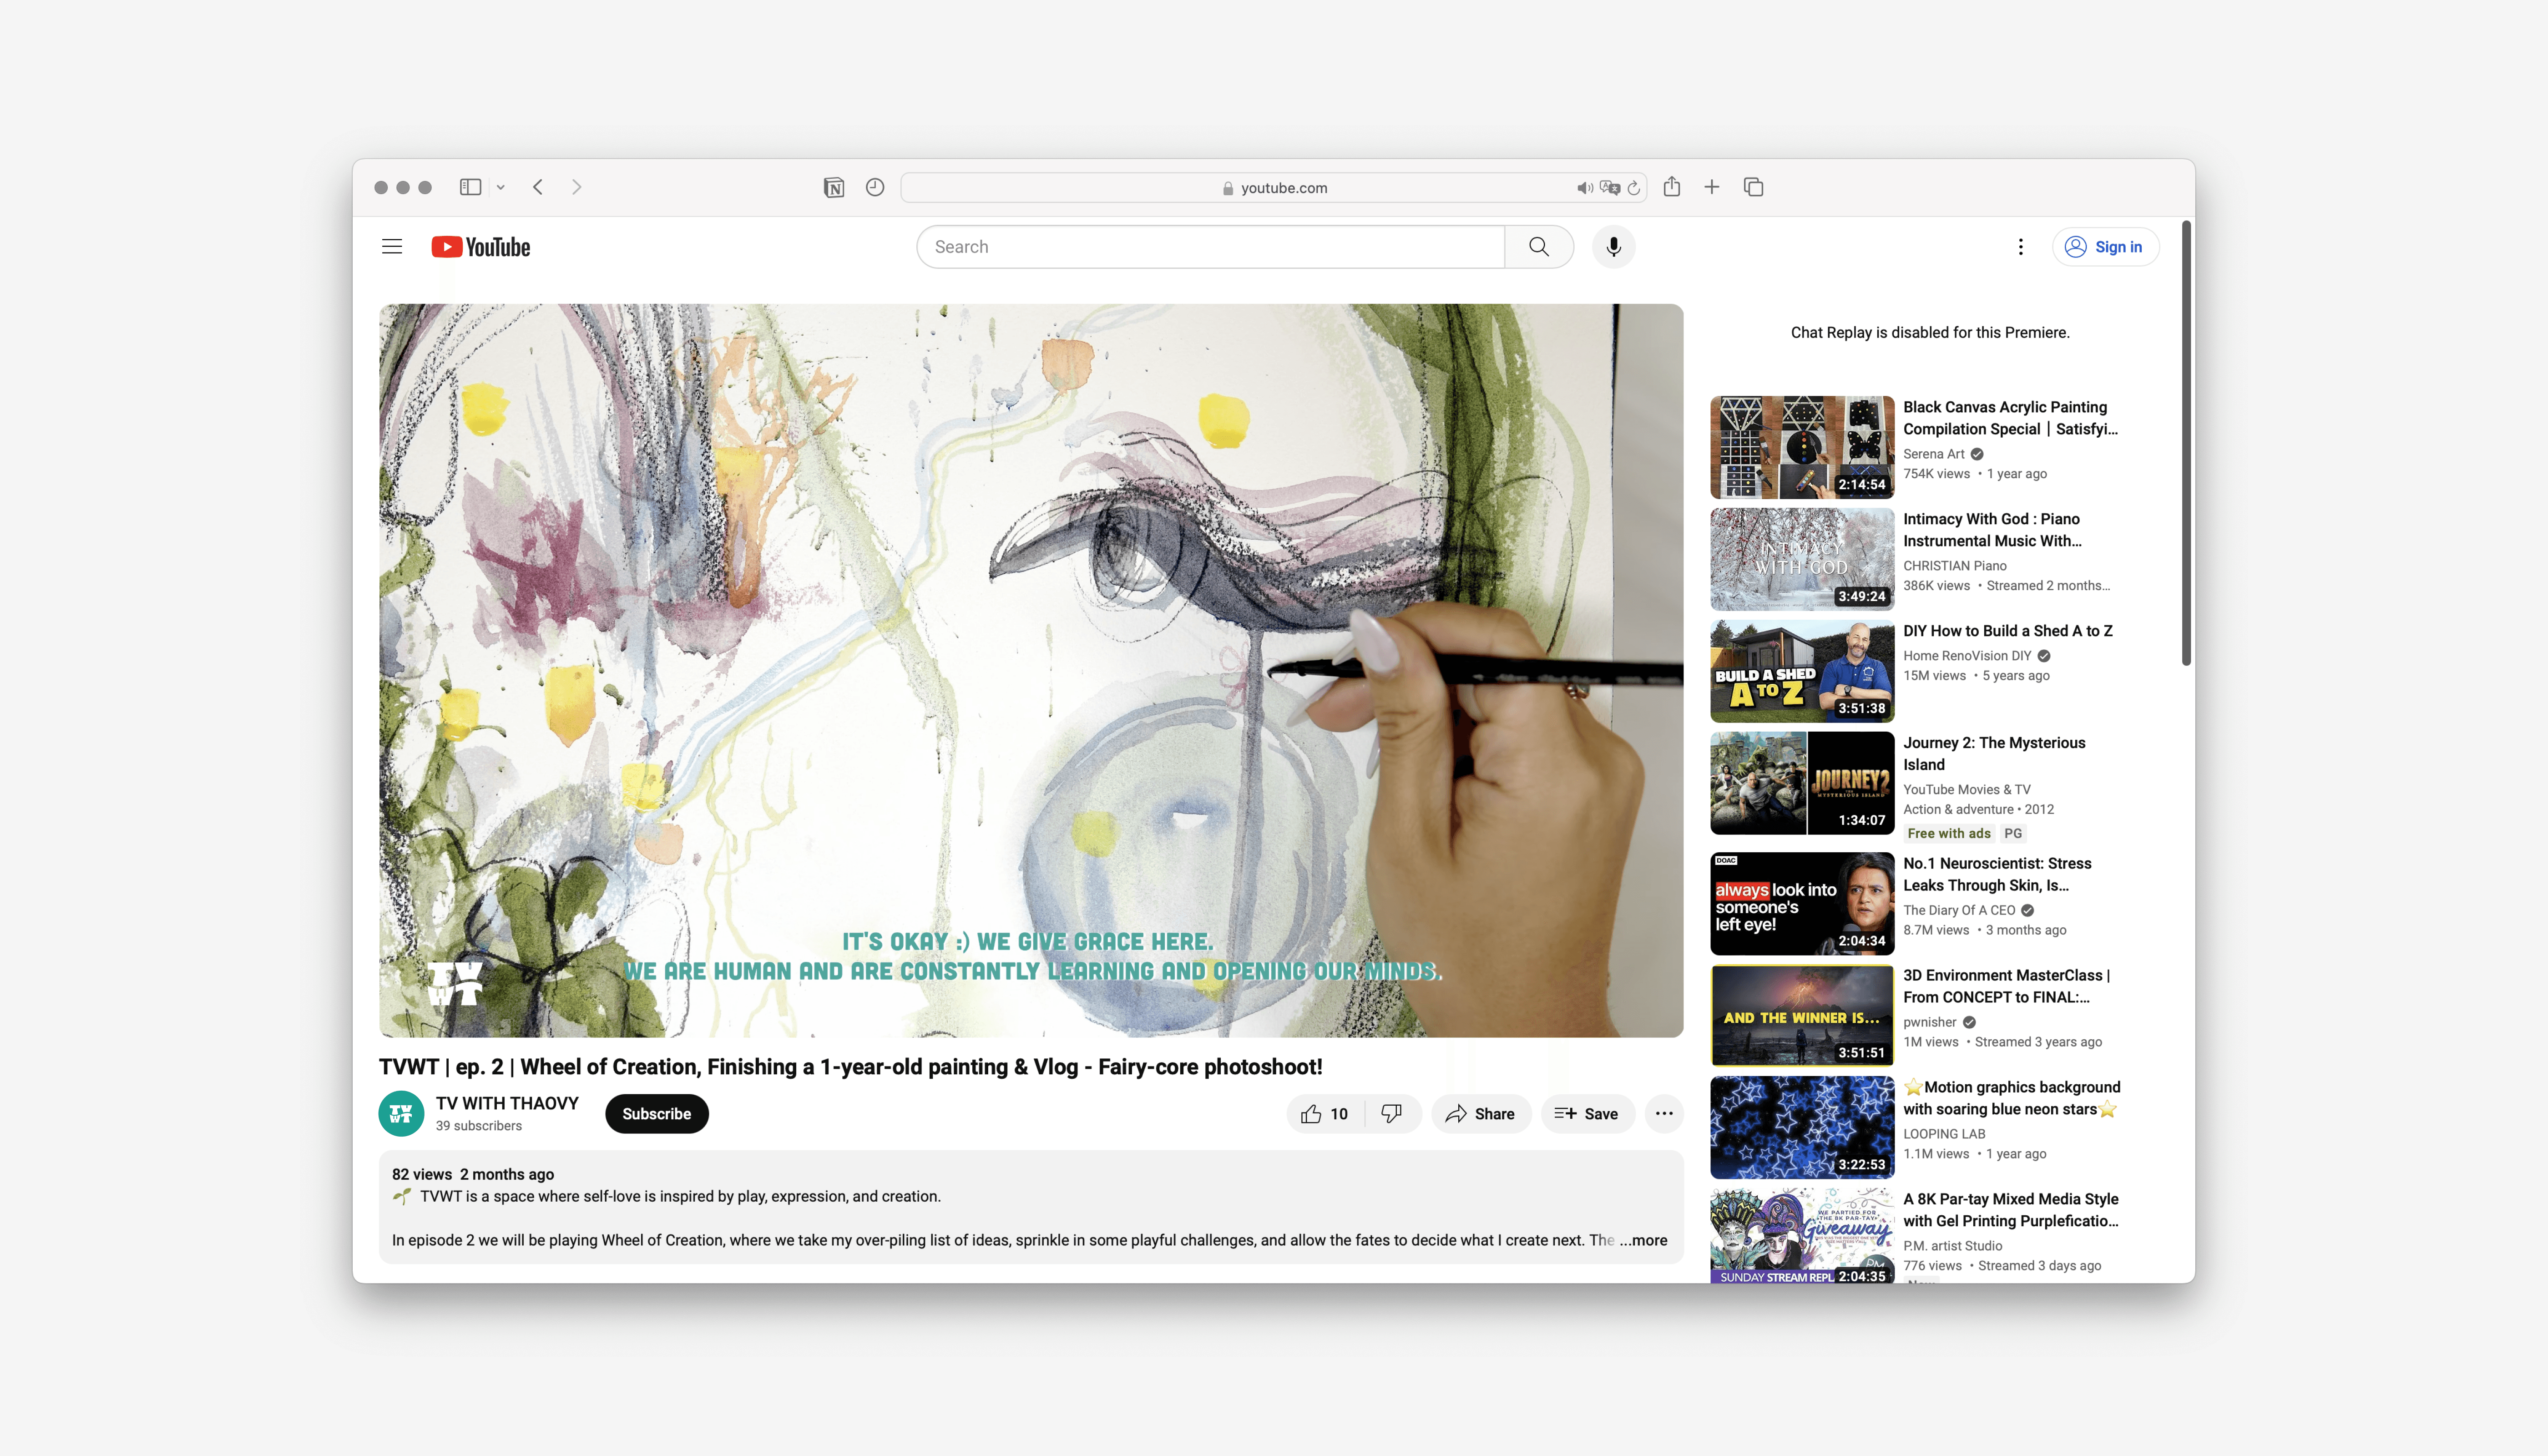
Task: Open Safari sidebar dropdown chevron
Action: pos(501,188)
